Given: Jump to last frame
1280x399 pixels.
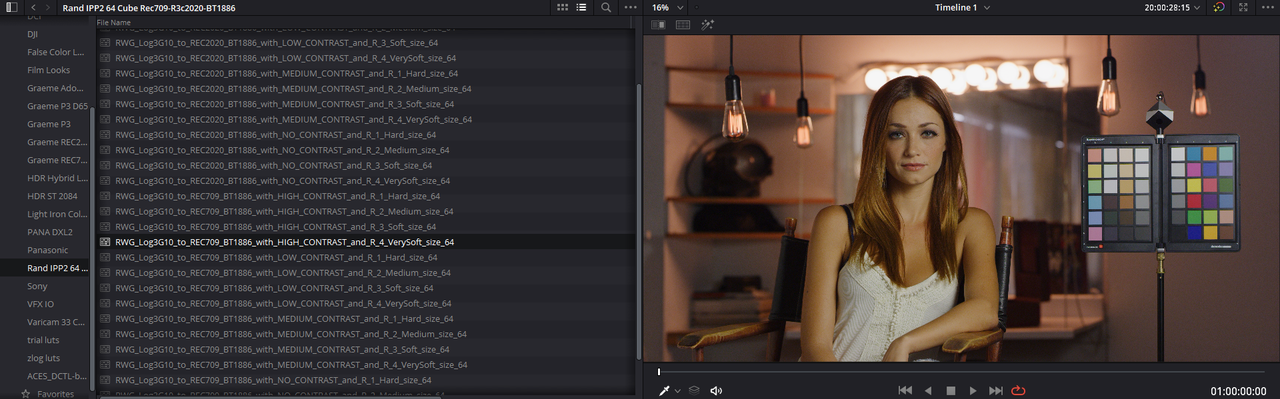Looking at the screenshot, I should 996,390.
